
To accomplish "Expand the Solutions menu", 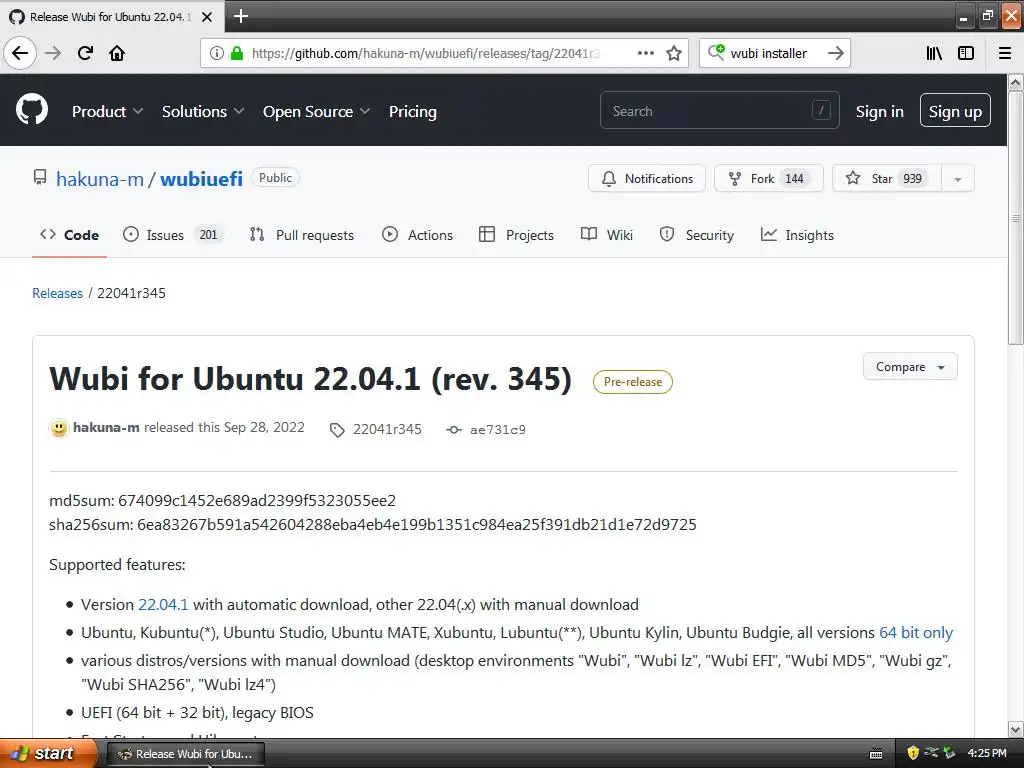I will tap(203, 112).
